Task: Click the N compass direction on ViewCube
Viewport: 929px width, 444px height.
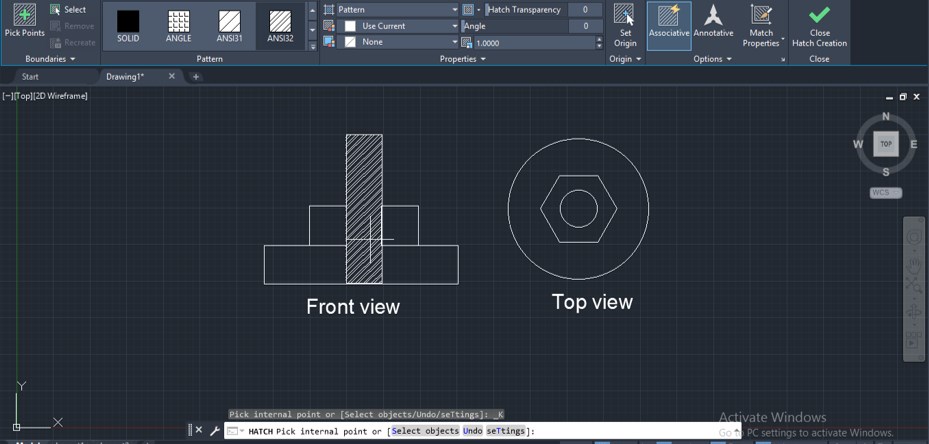Action: pos(886,116)
